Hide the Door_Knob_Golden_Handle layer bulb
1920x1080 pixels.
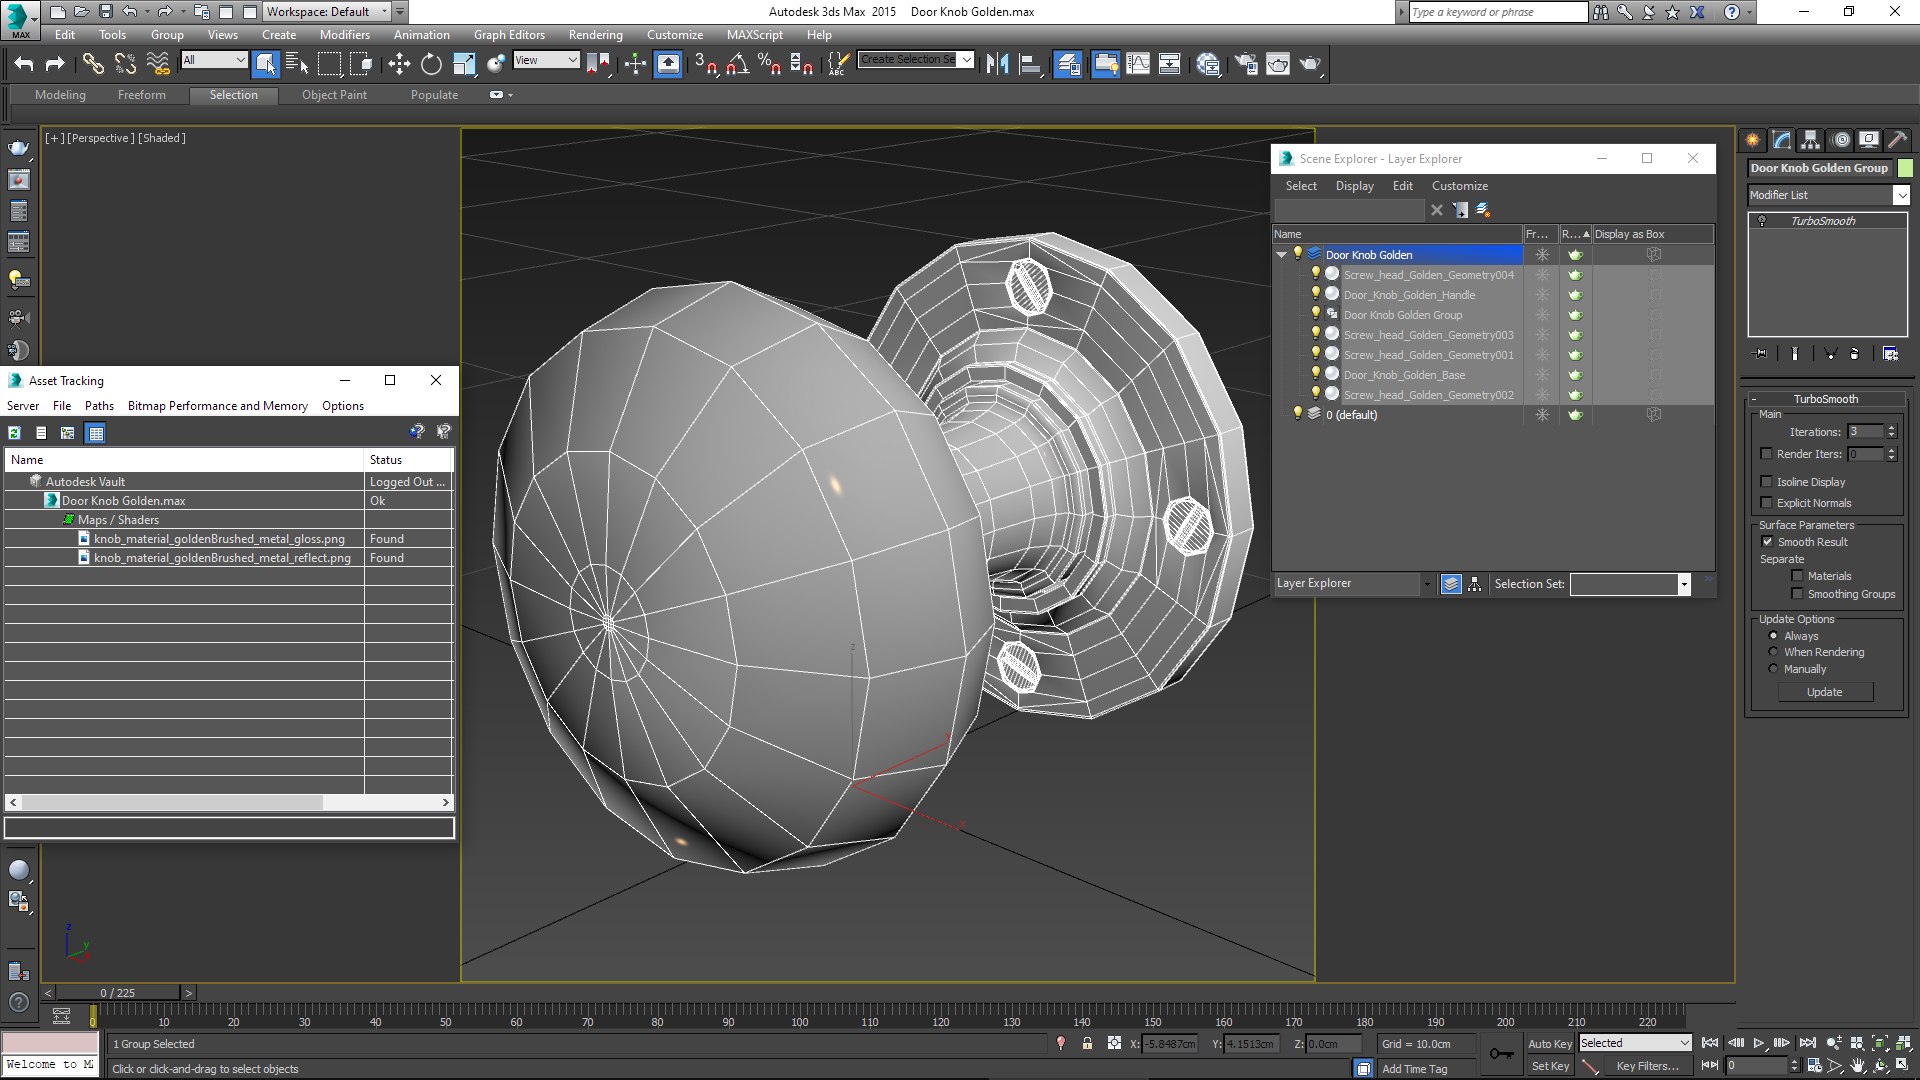[1315, 294]
